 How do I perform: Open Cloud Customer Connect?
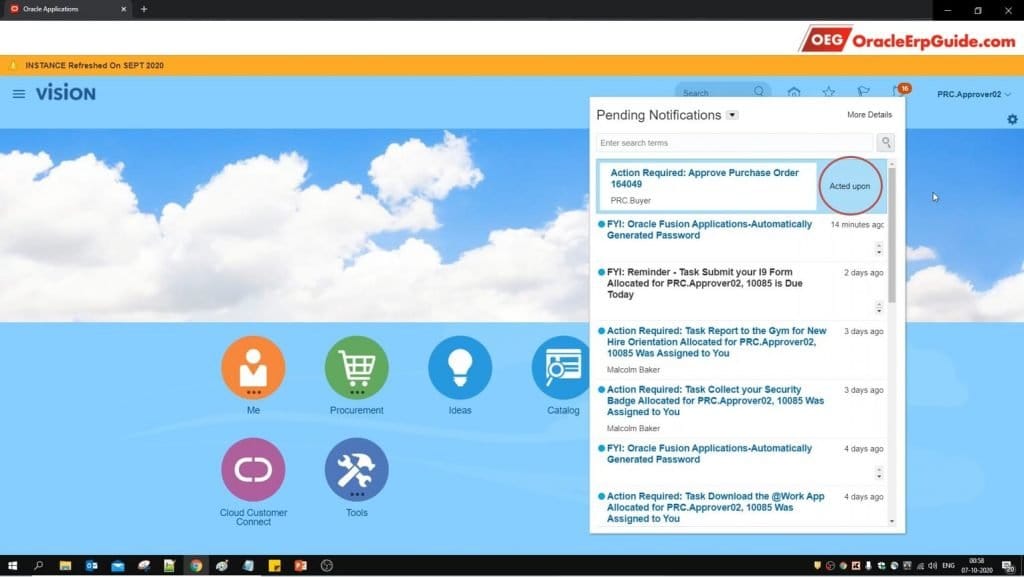coord(253,468)
